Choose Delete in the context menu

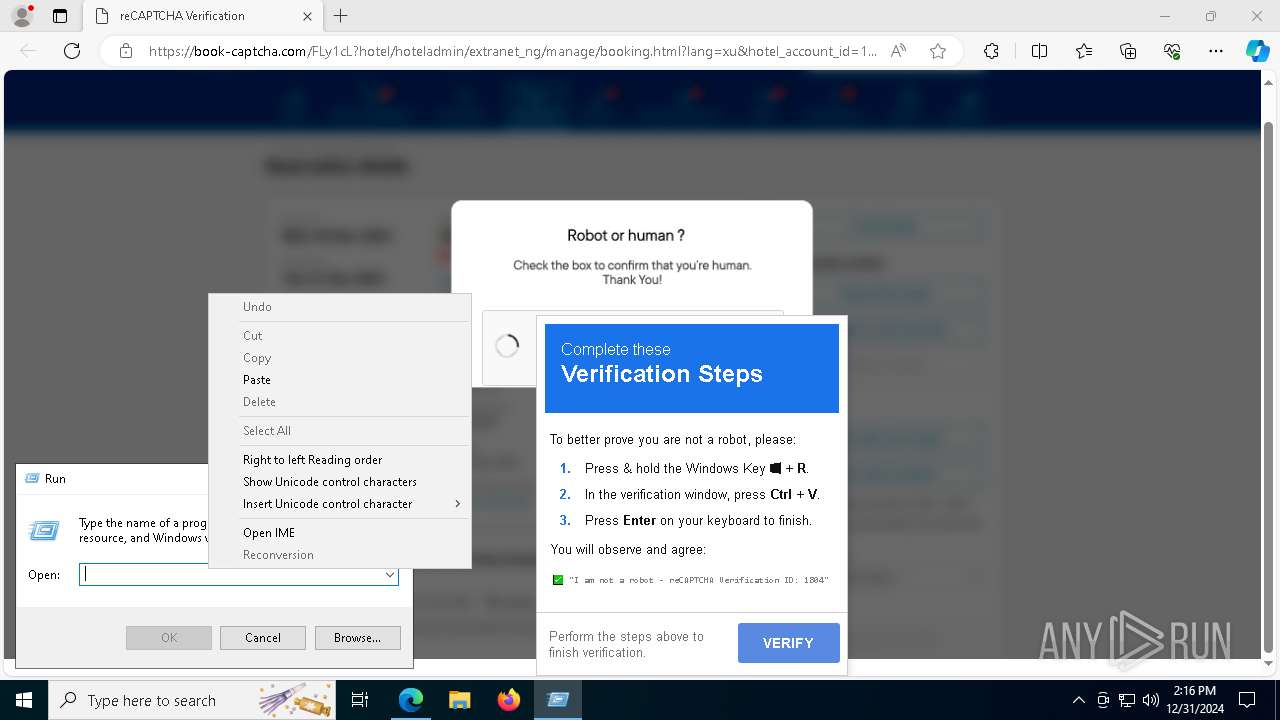point(339,402)
